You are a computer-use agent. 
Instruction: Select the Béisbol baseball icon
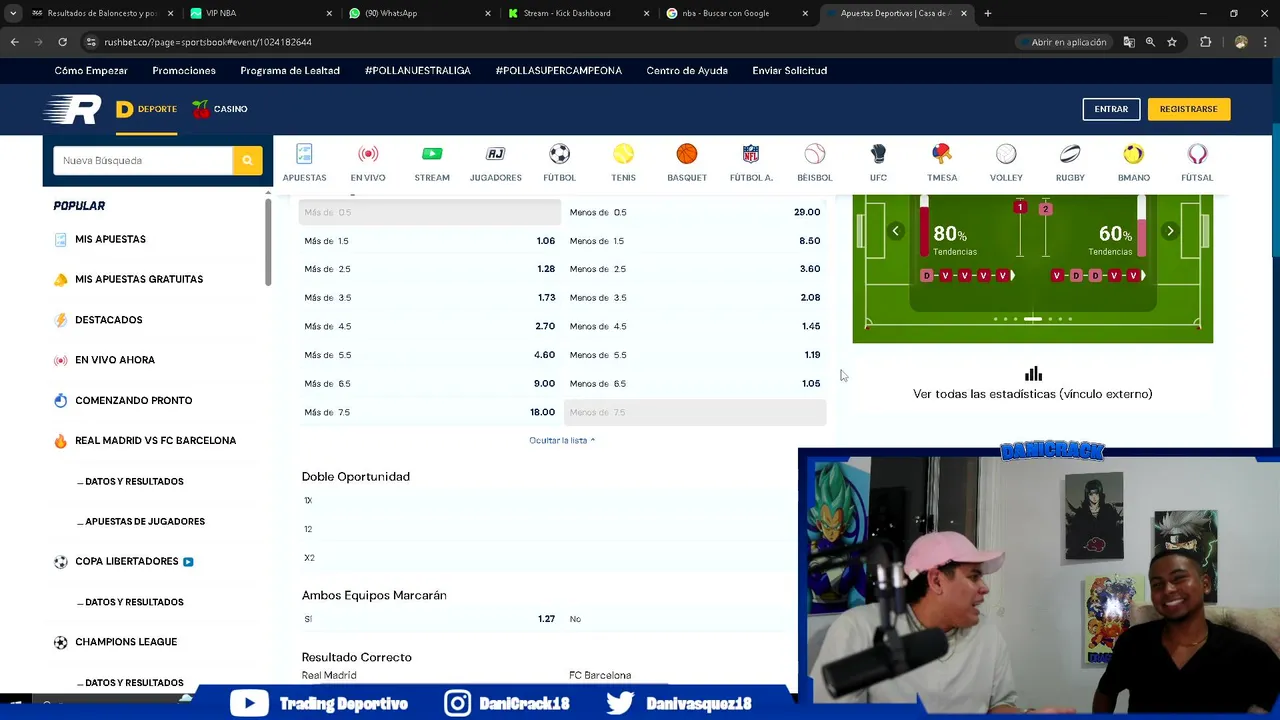tap(815, 154)
